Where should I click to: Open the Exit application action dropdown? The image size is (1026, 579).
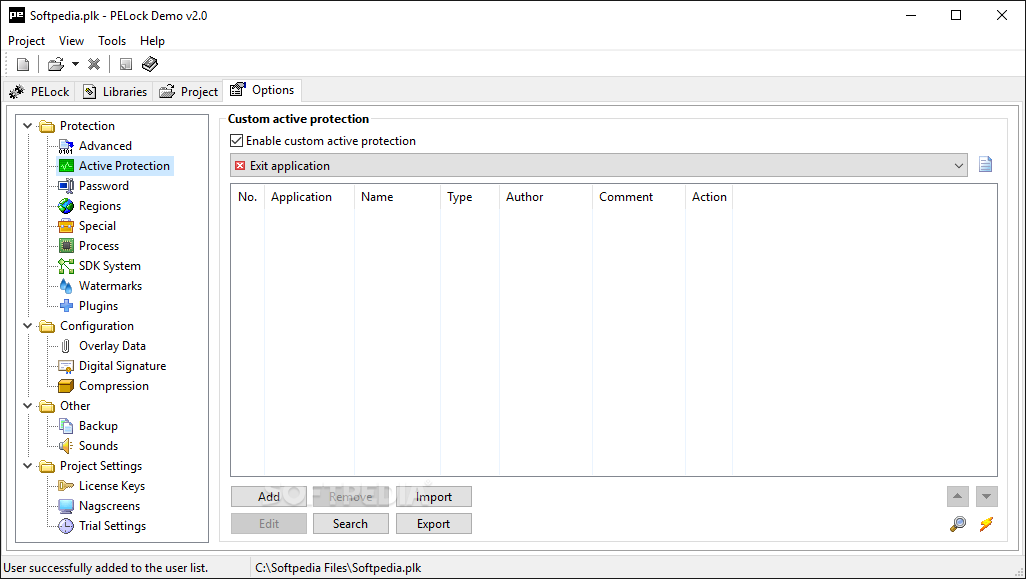(599, 166)
